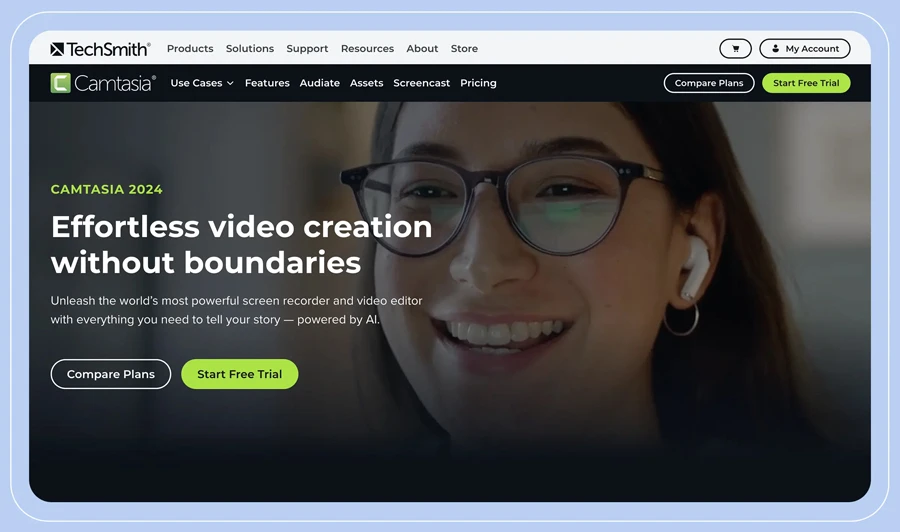Click the Camtasia logo
Image resolution: width=900 pixels, height=532 pixels.
(x=103, y=83)
